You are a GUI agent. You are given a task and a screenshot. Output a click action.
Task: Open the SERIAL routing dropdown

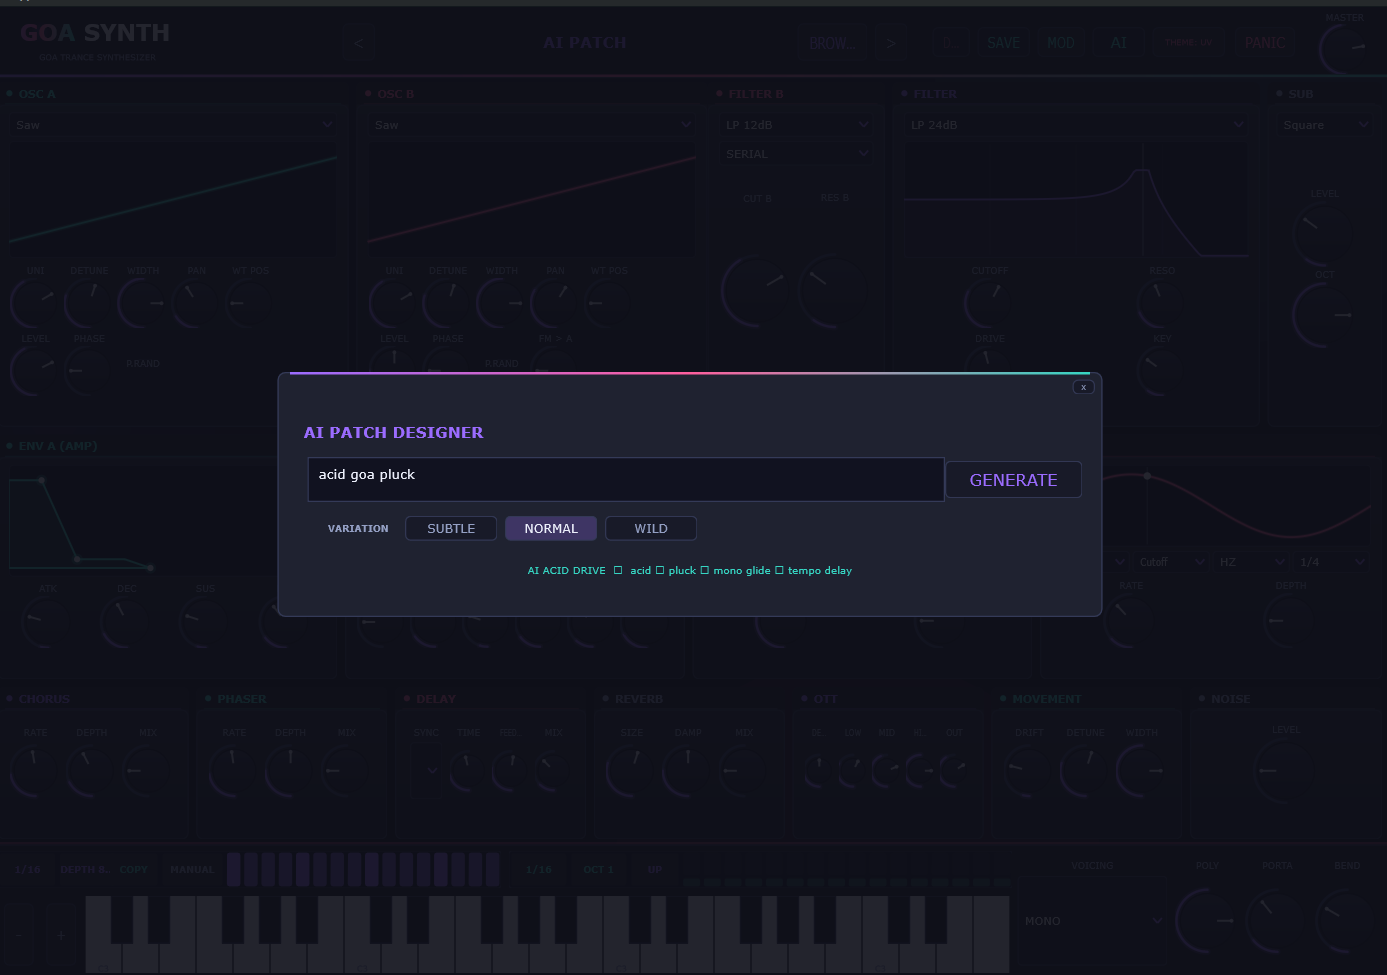tap(797, 154)
